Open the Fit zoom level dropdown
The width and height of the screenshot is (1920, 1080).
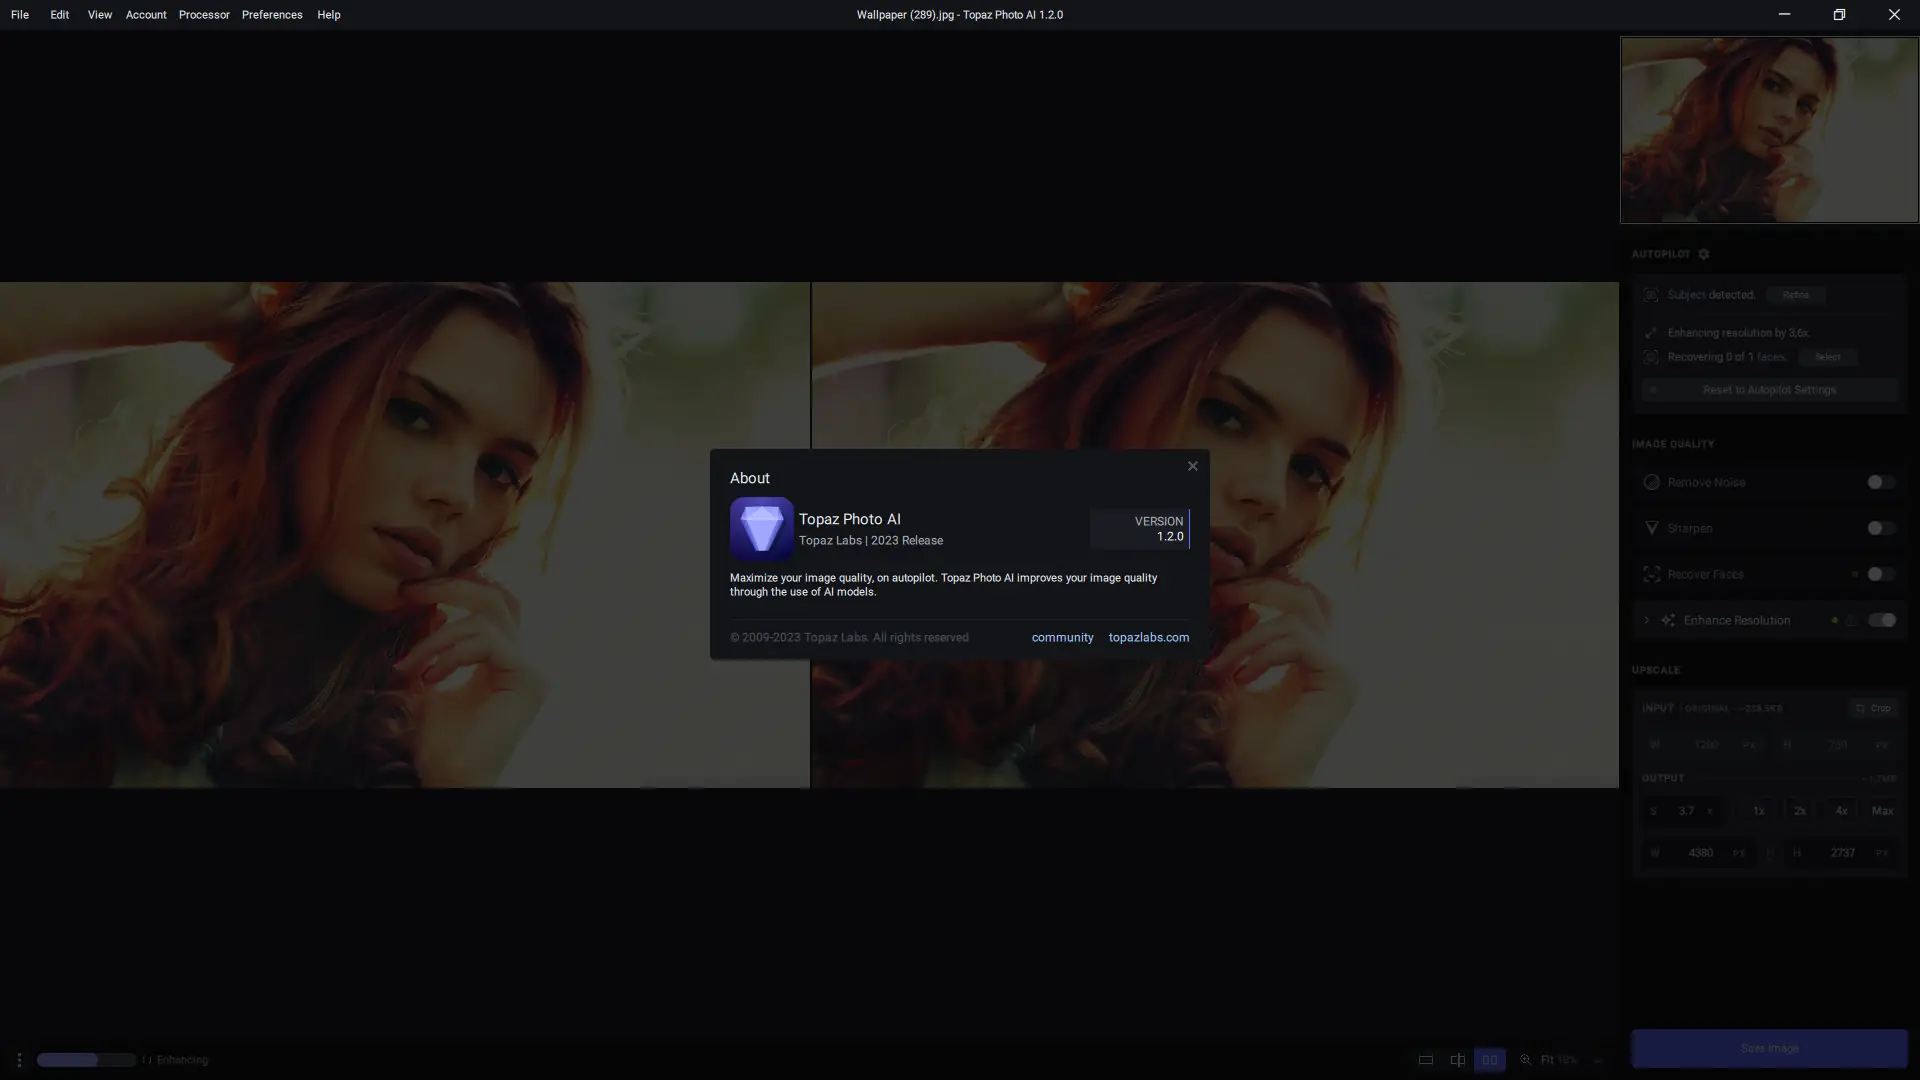click(1559, 1060)
